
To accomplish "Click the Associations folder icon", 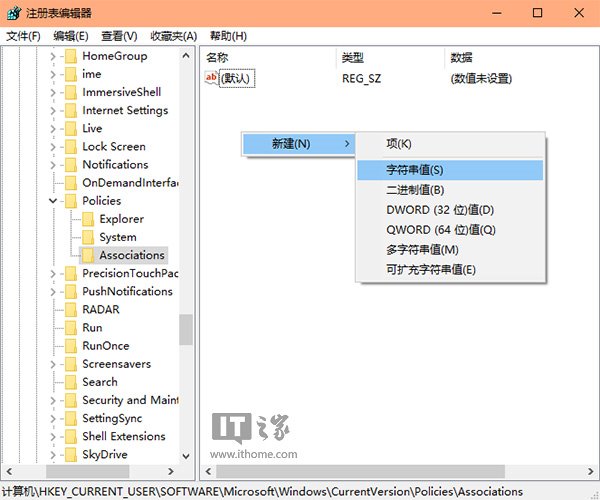I will [88, 256].
